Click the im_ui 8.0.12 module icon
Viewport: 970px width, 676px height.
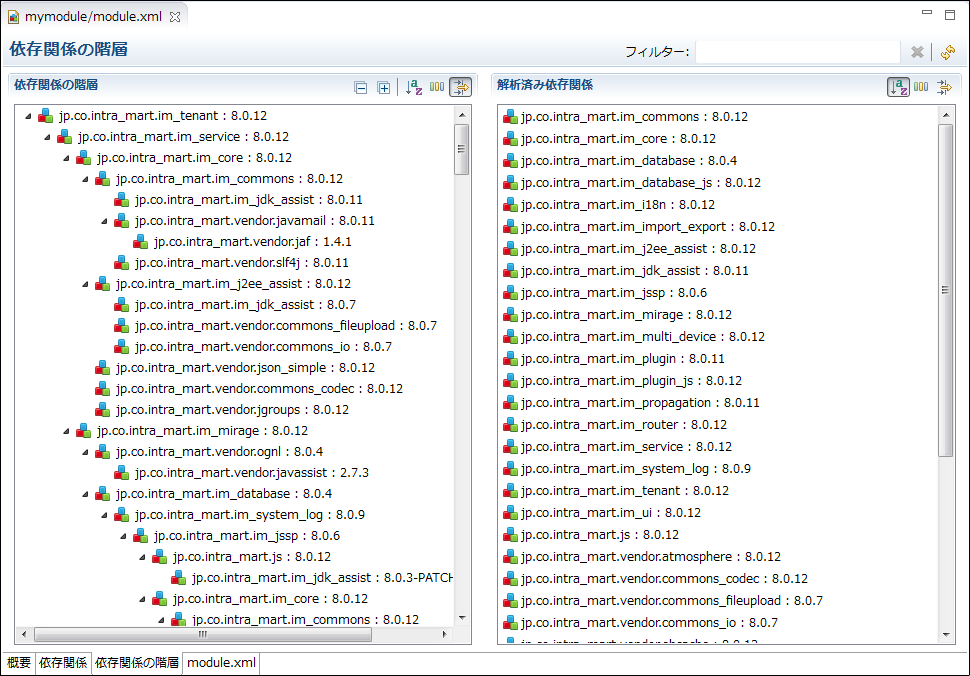510,513
